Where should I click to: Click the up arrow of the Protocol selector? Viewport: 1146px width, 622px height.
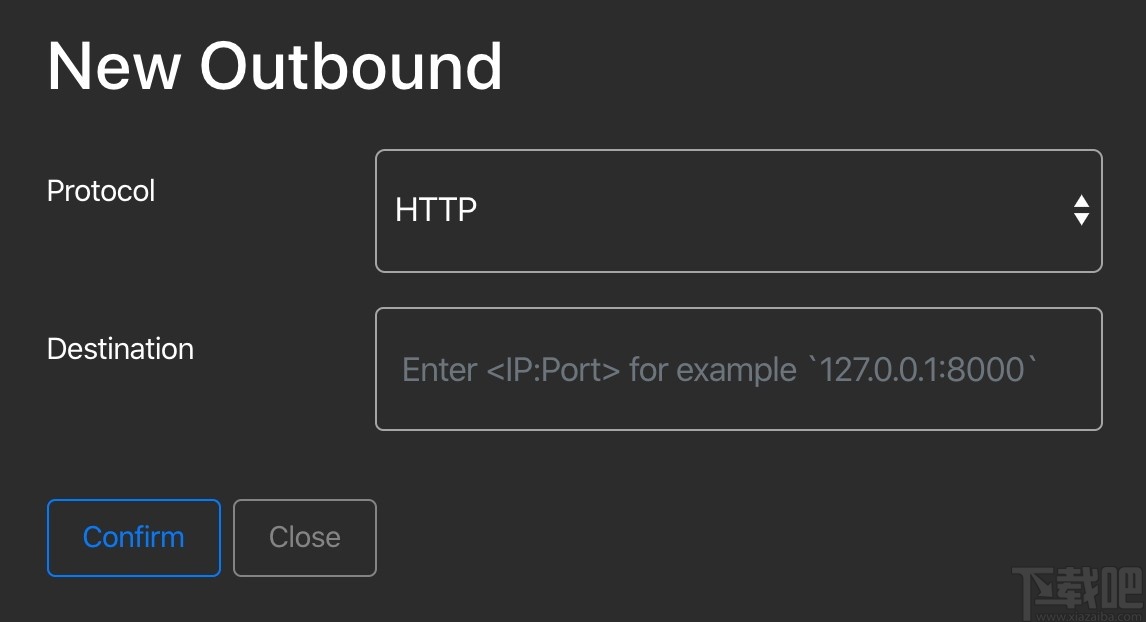(1081, 202)
